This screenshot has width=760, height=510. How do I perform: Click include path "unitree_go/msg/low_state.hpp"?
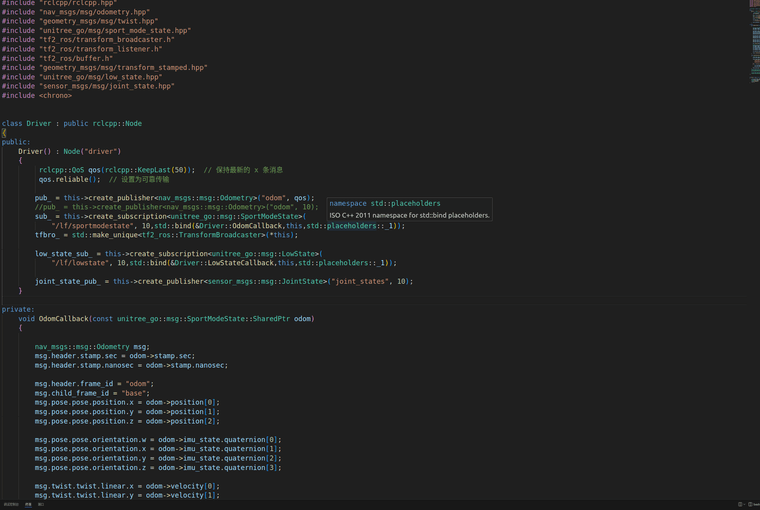click(x=101, y=77)
